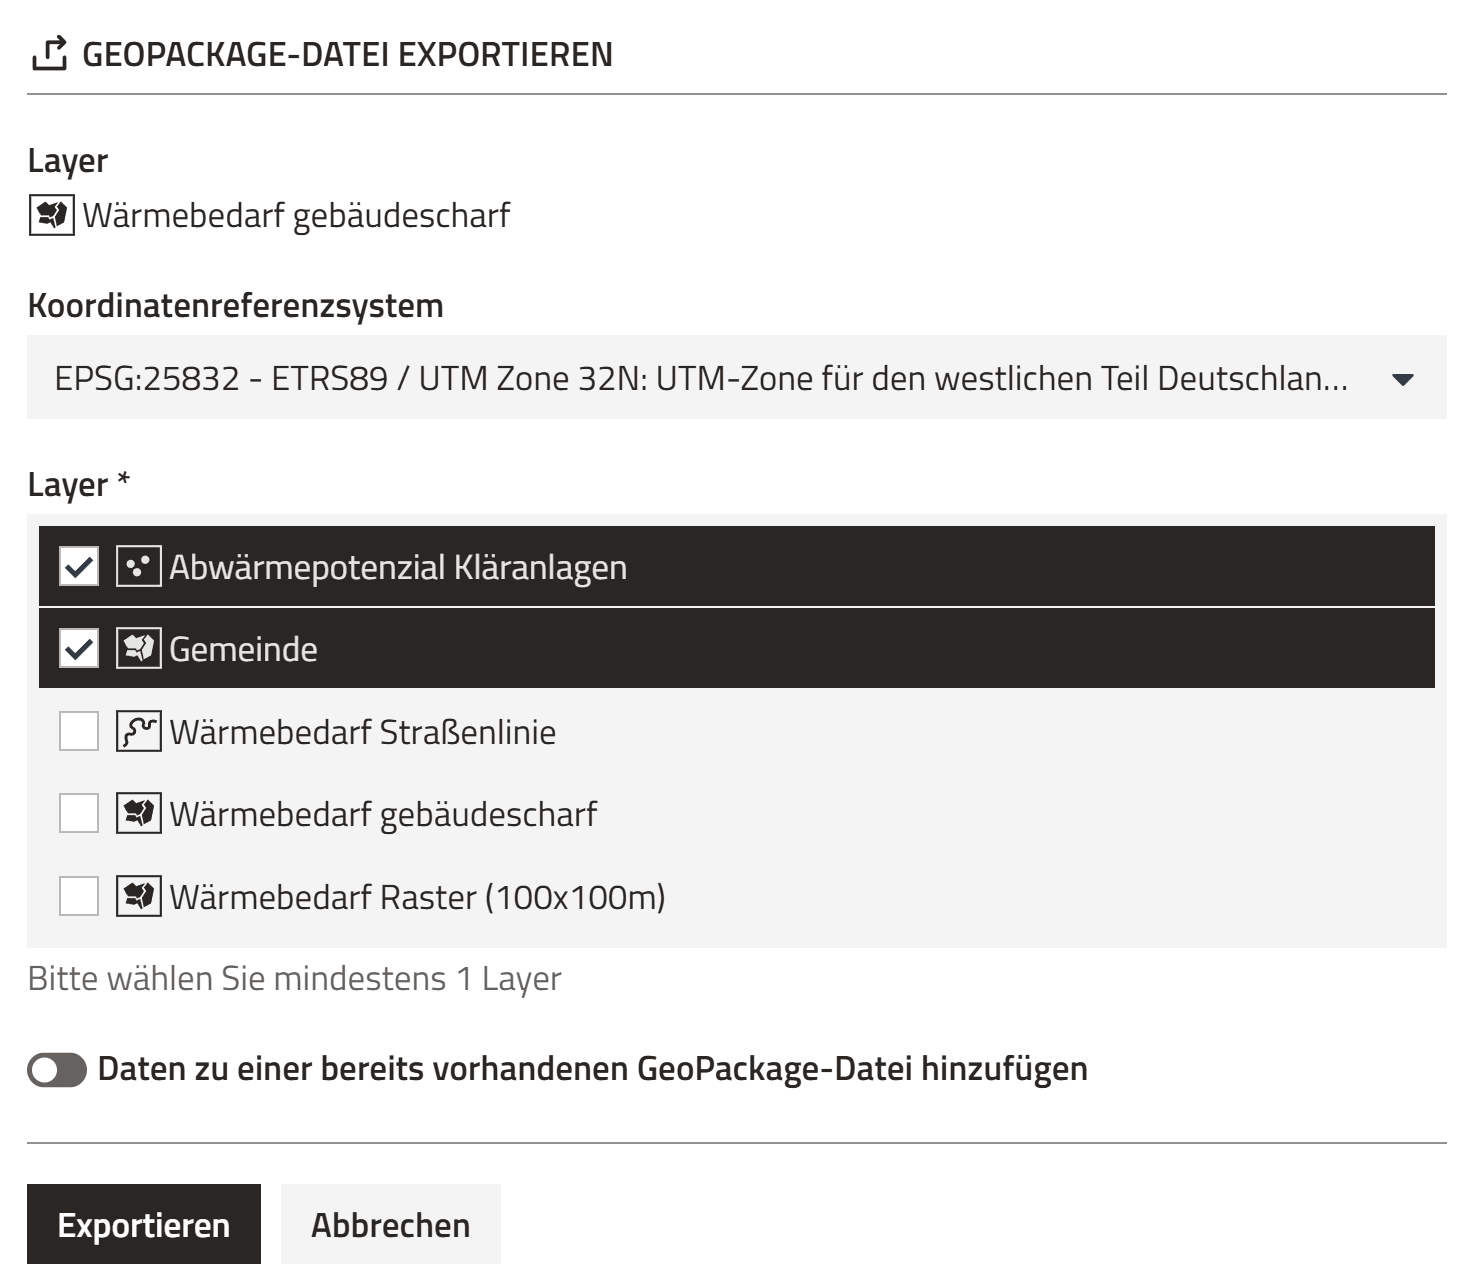Click the GeoPackage export icon in the header

coord(49,53)
